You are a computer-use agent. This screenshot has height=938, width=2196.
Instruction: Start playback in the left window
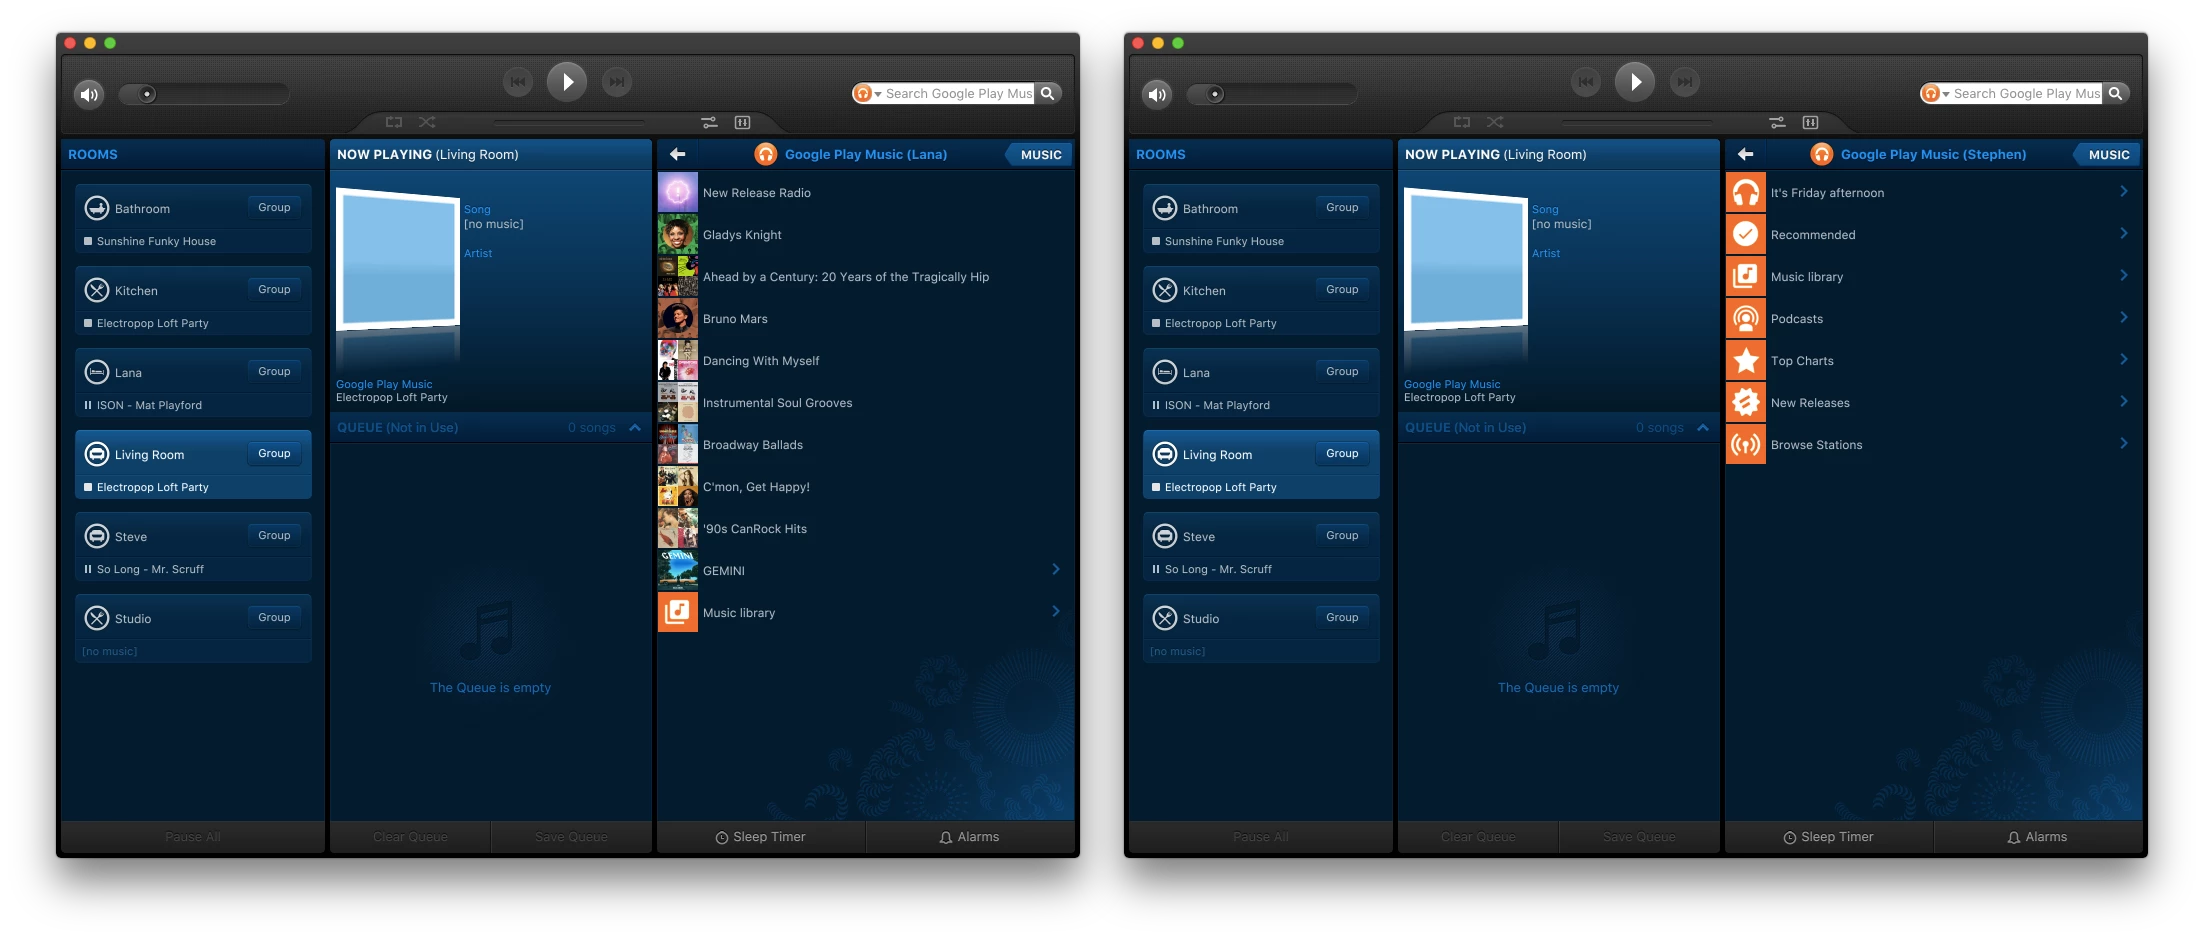(x=567, y=82)
